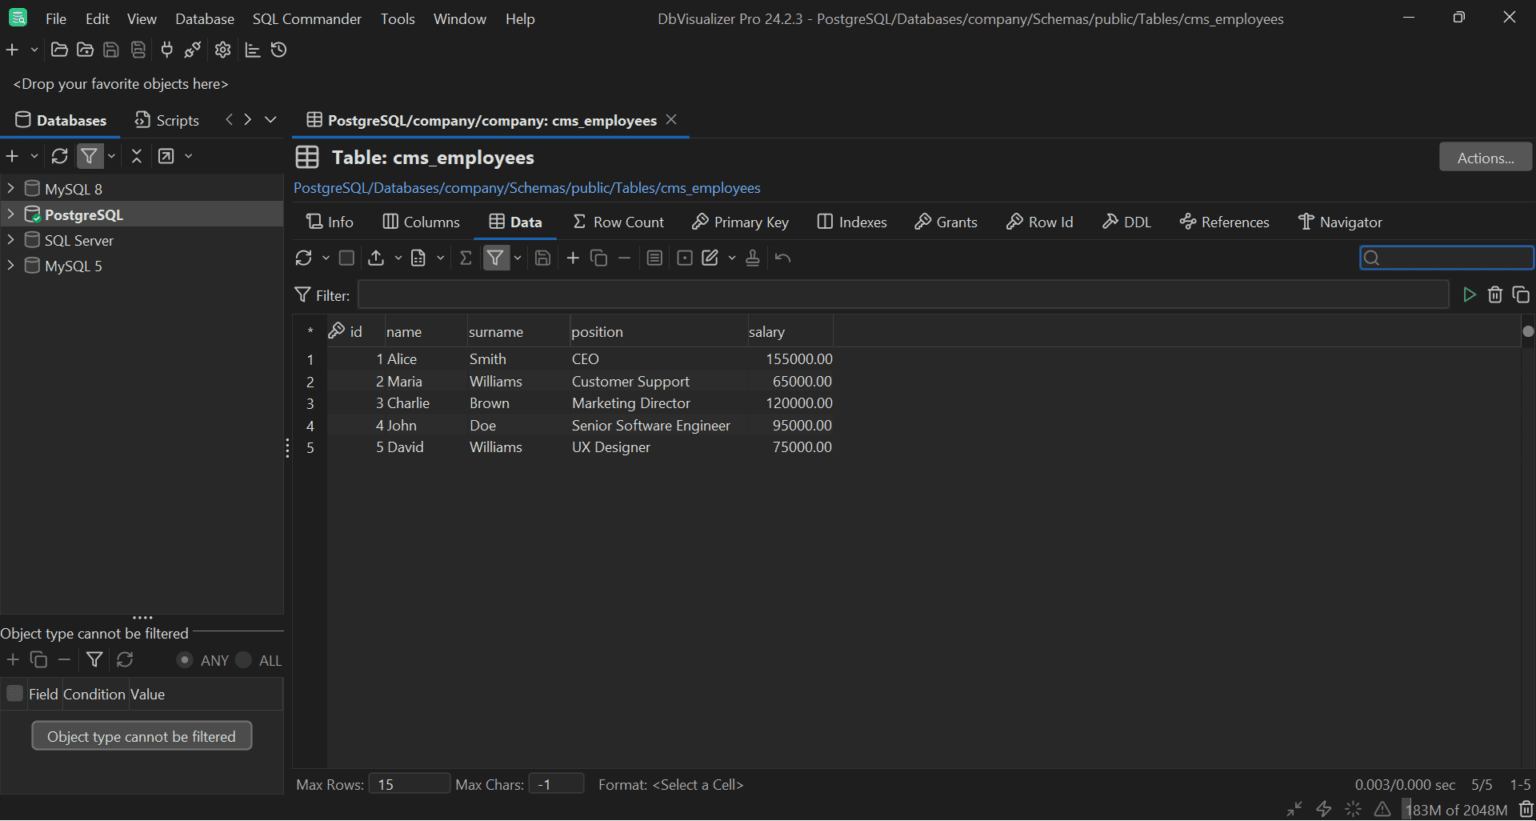Switch to the Columns tab

coord(421,221)
